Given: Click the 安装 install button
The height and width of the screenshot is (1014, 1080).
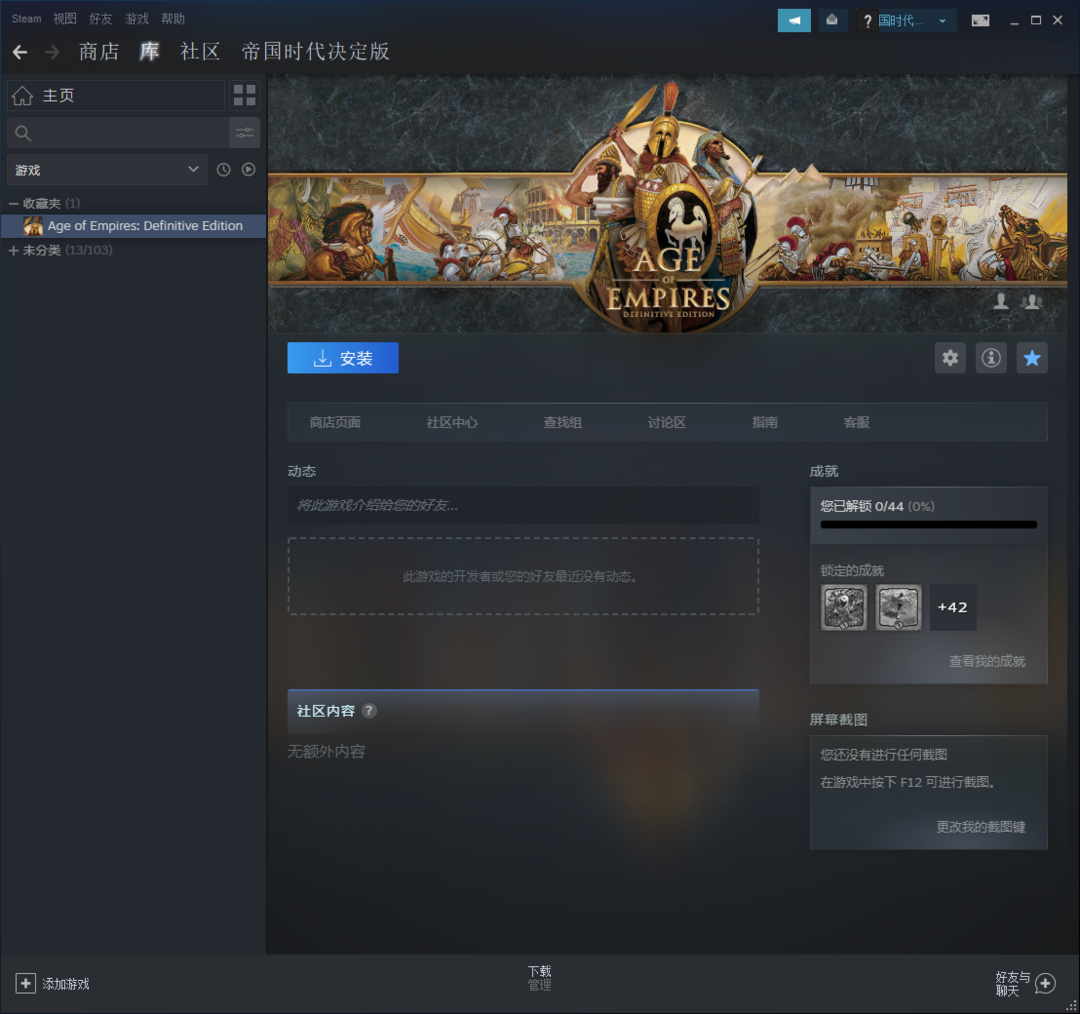Looking at the screenshot, I should [343, 358].
